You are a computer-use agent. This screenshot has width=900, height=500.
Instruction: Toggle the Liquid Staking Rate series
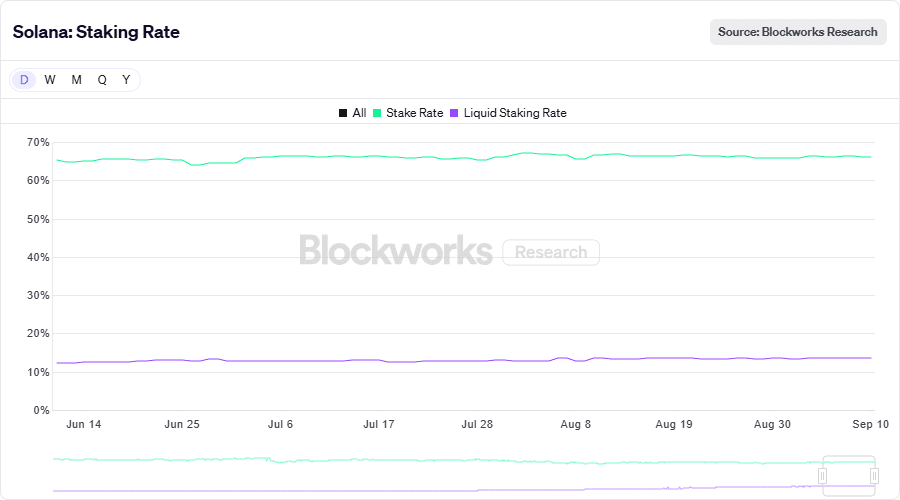[x=509, y=113]
